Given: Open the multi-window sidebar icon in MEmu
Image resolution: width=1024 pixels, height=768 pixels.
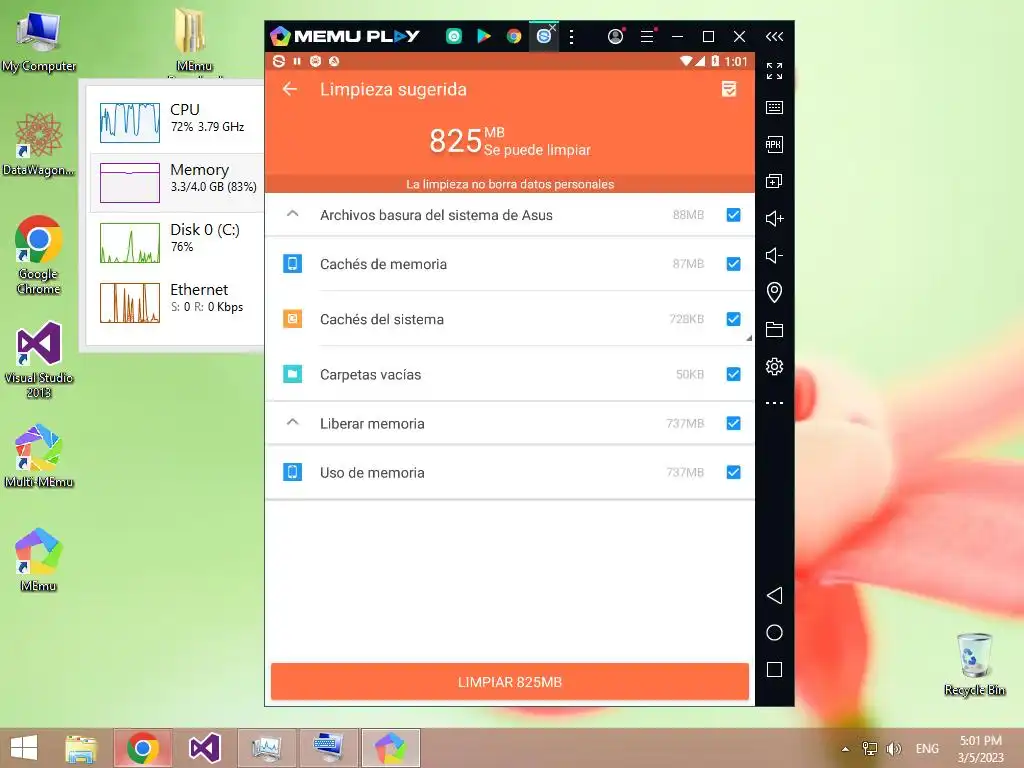Looking at the screenshot, I should click(775, 181).
